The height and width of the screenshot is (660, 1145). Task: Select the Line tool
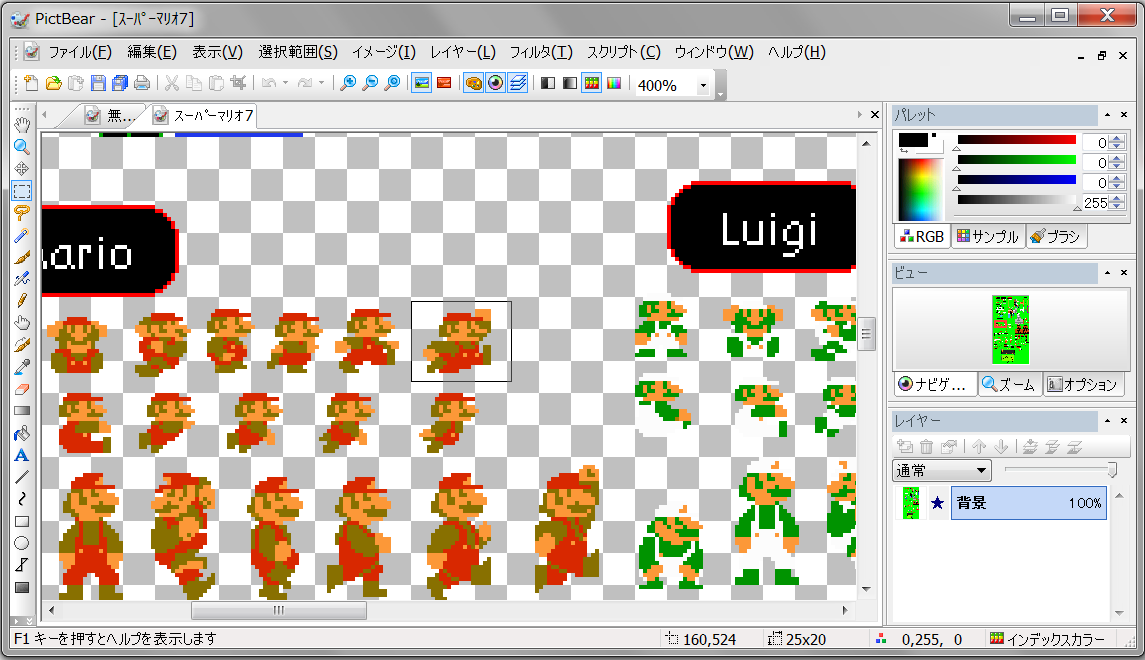tap(22, 477)
